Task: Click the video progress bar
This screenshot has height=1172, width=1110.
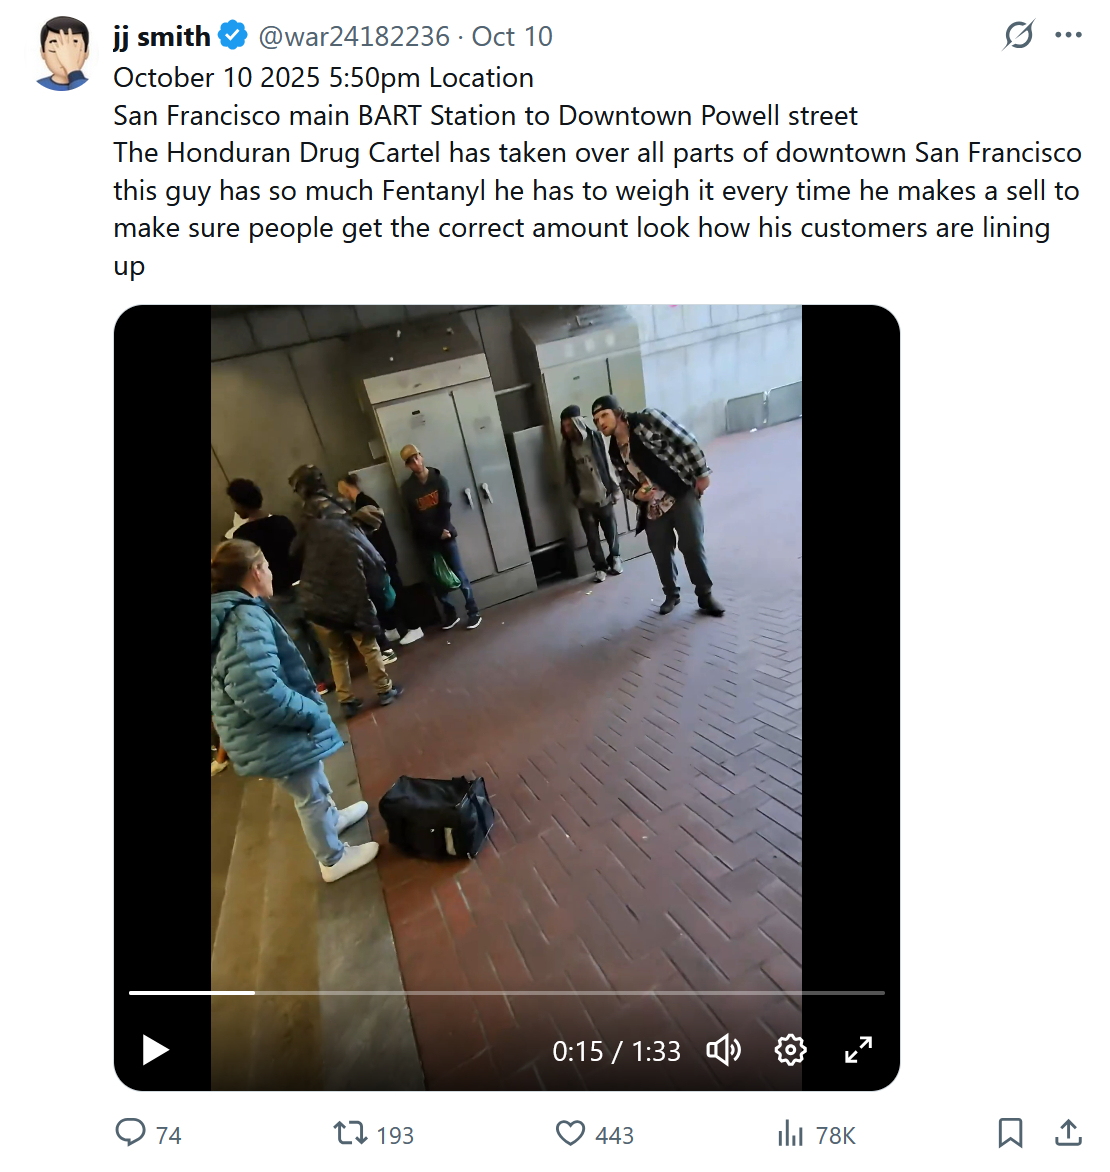Action: point(506,993)
